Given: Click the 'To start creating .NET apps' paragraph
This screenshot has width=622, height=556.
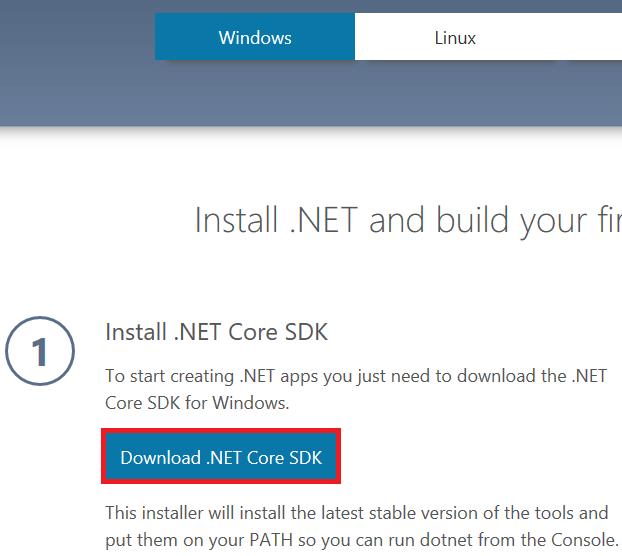Looking at the screenshot, I should [356, 389].
